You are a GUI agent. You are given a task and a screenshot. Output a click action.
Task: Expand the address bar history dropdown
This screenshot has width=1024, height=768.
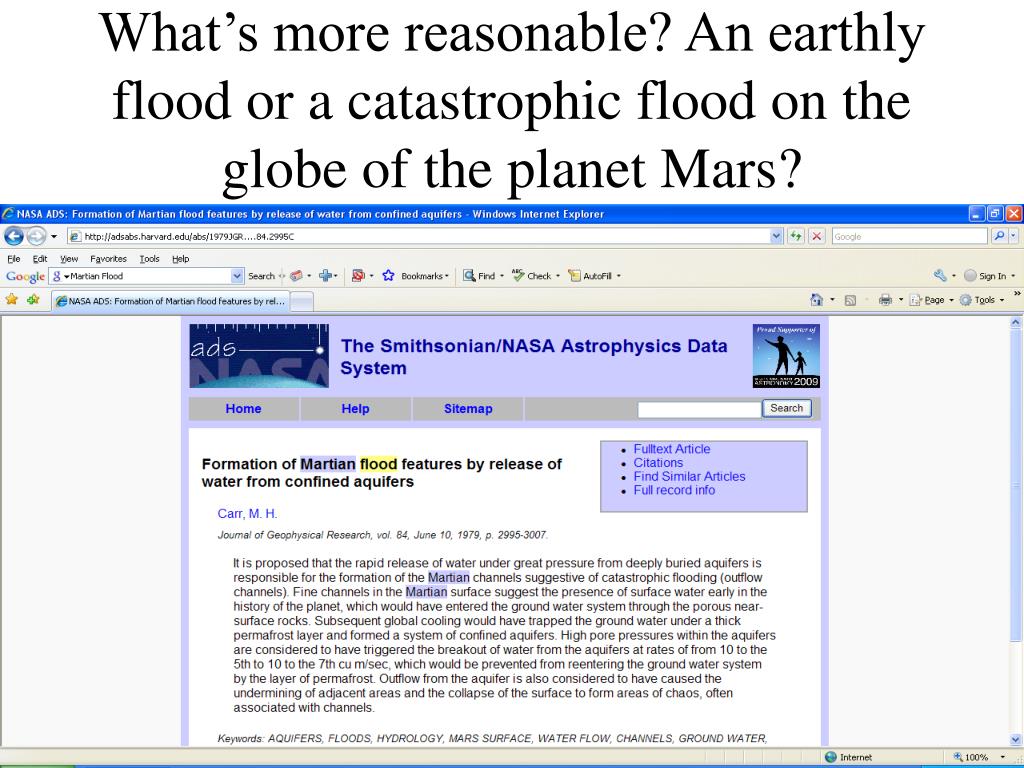[776, 236]
